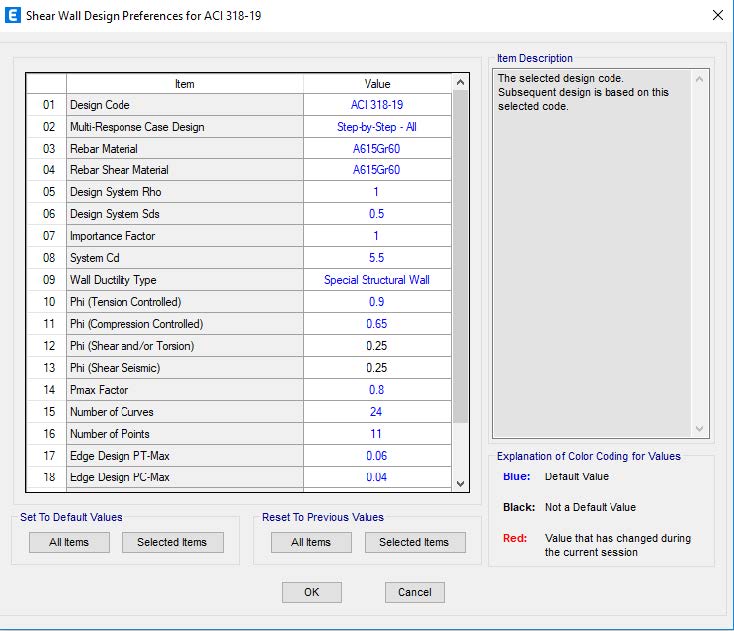The height and width of the screenshot is (631, 734).
Task: Open Wall Ductility Type value Special Structural Wall
Action: point(377,280)
